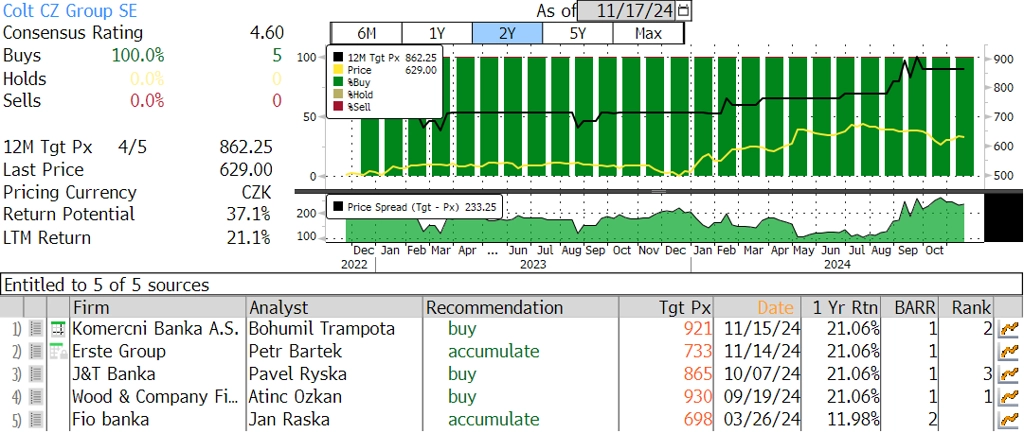1024x433 pixels.
Task: Show analyst chart icon for Jan Raska row
Action: [1009, 419]
